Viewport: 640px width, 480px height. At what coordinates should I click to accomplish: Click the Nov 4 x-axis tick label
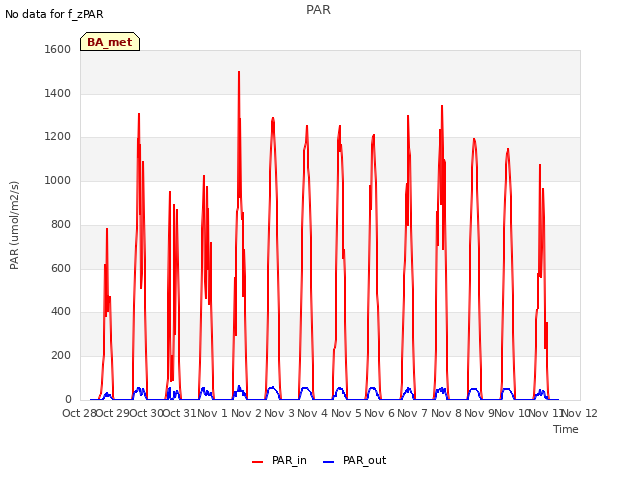312,413
